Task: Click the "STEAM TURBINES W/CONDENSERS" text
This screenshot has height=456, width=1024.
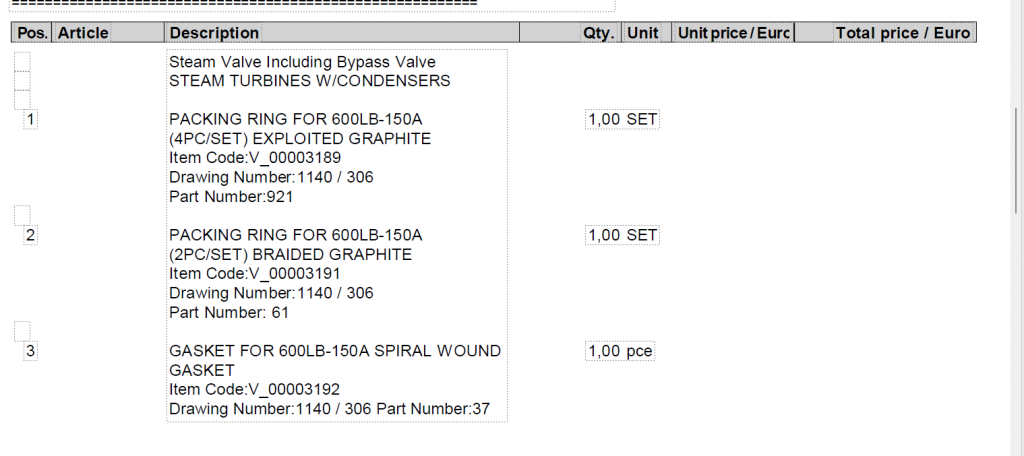Action: (x=309, y=81)
